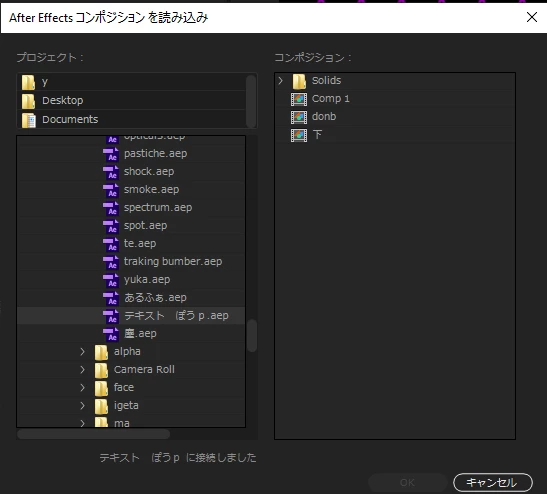
Task: Close the After Effects import dialog
Action: [x=532, y=17]
